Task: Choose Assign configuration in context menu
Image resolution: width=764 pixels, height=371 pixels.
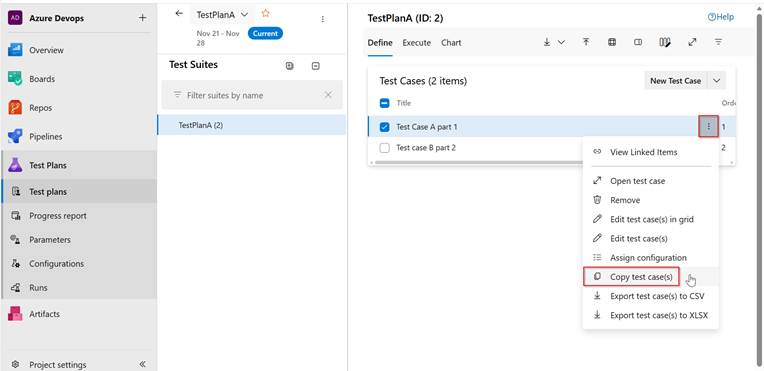Action: coord(650,257)
